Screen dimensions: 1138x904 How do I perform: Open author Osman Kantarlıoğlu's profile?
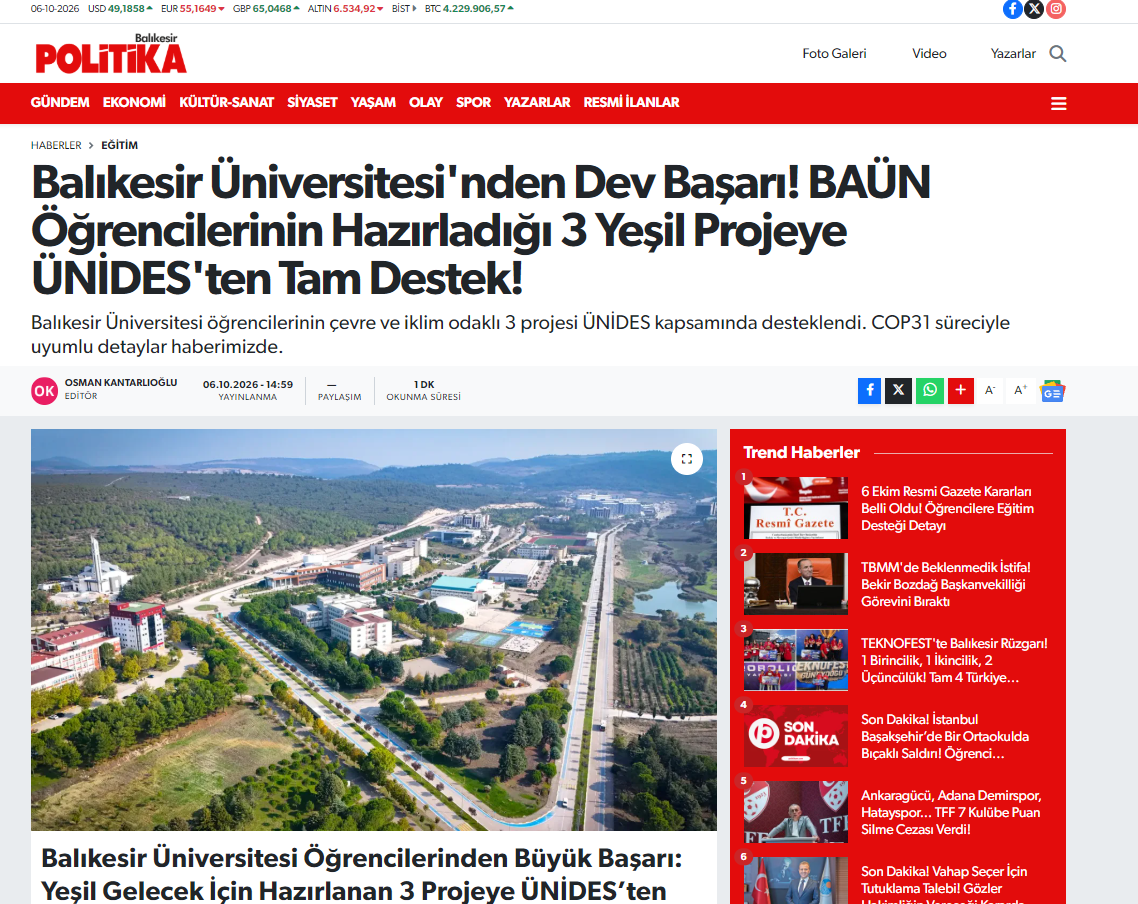tap(120, 382)
